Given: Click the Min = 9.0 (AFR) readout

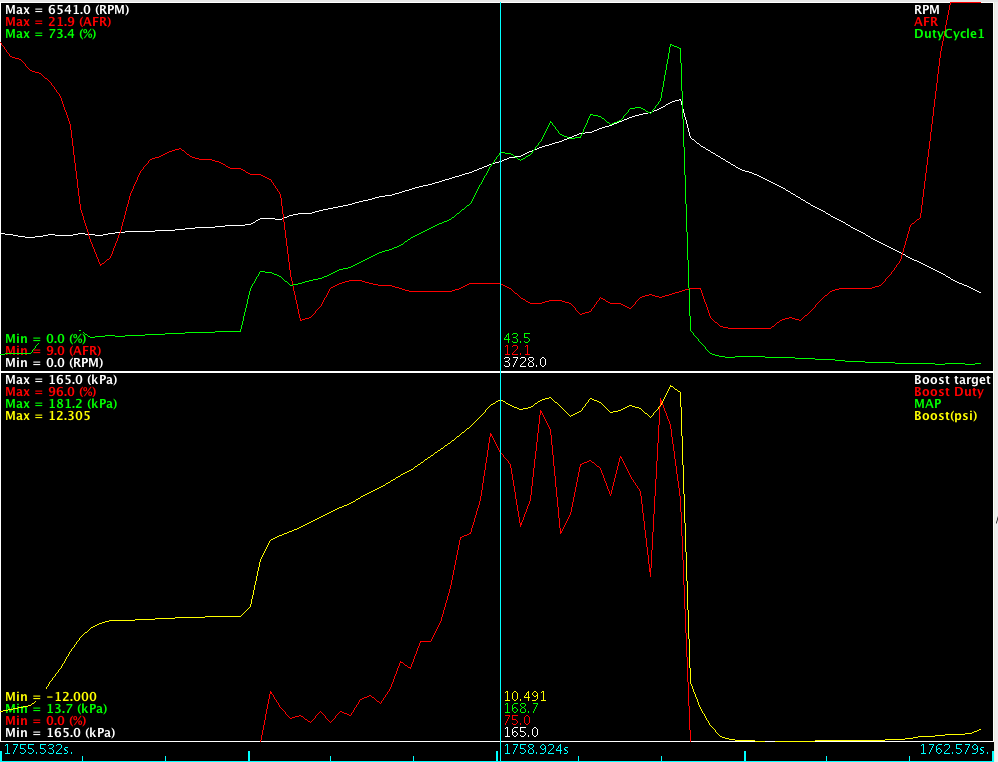Looking at the screenshot, I should click(53, 351).
